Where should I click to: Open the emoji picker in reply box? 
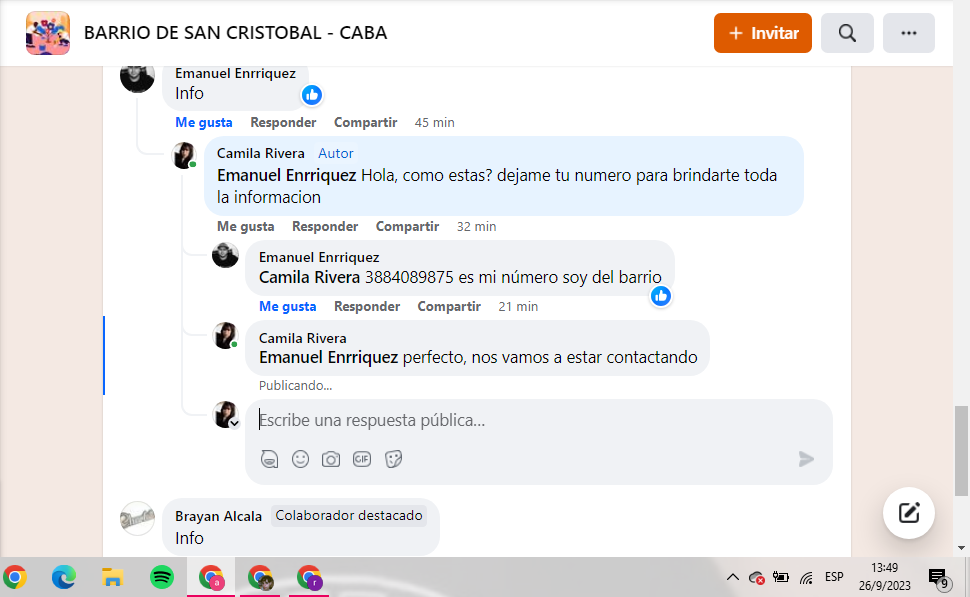click(300, 459)
